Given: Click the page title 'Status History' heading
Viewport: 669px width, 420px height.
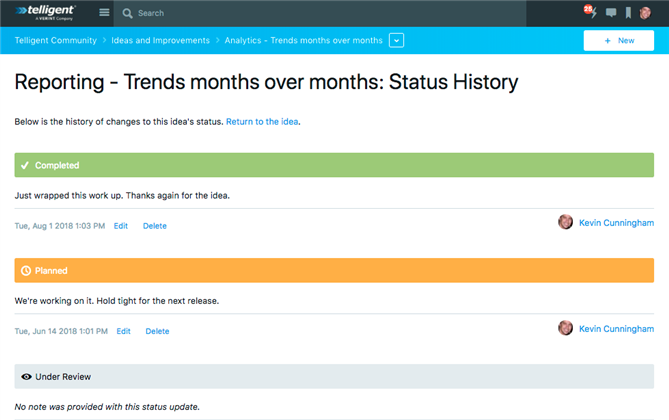Looking at the screenshot, I should [266, 82].
